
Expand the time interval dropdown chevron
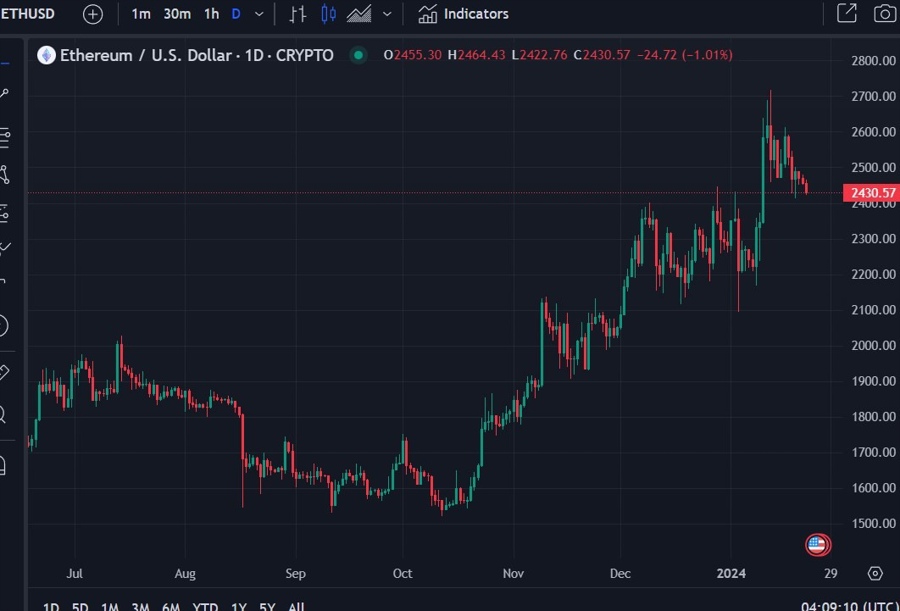click(x=259, y=14)
